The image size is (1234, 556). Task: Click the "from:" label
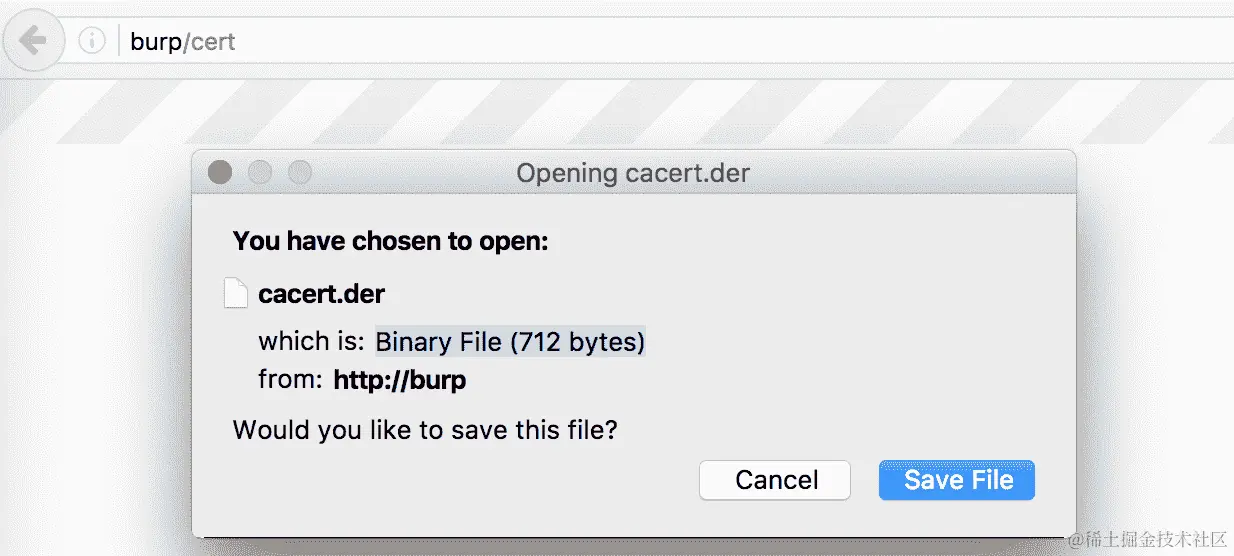[290, 380]
